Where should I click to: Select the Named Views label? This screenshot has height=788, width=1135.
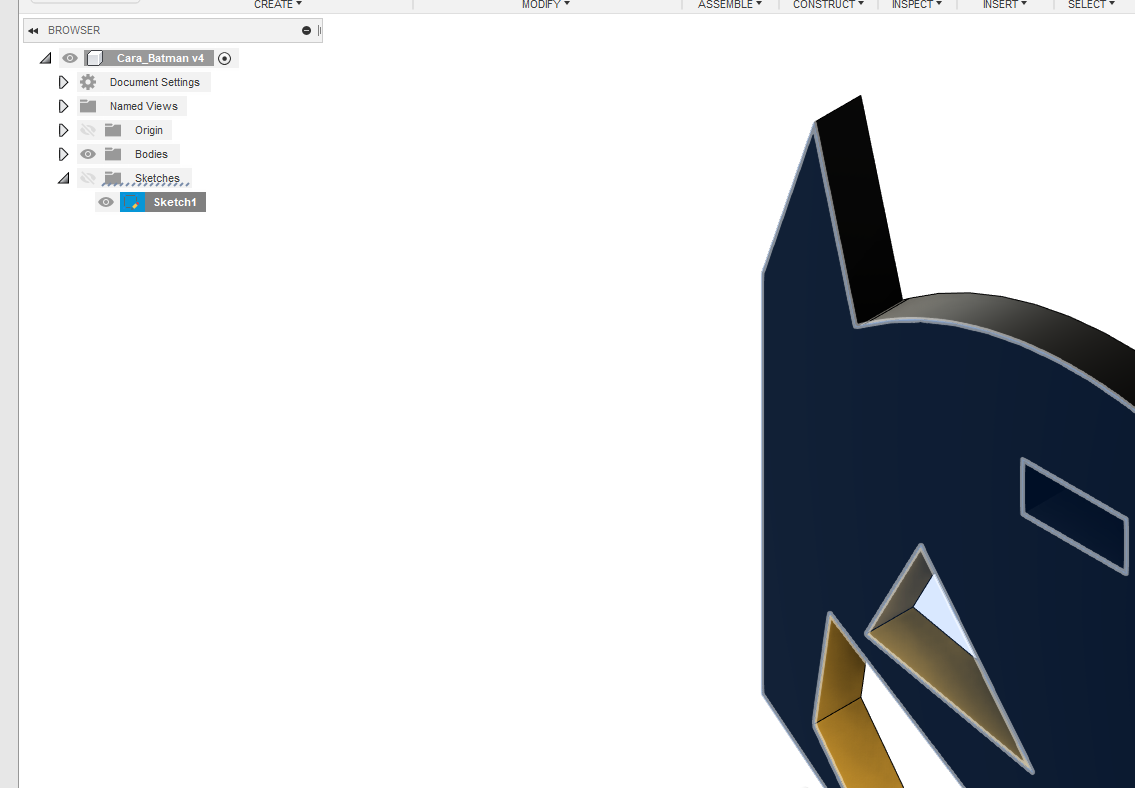[x=143, y=106]
